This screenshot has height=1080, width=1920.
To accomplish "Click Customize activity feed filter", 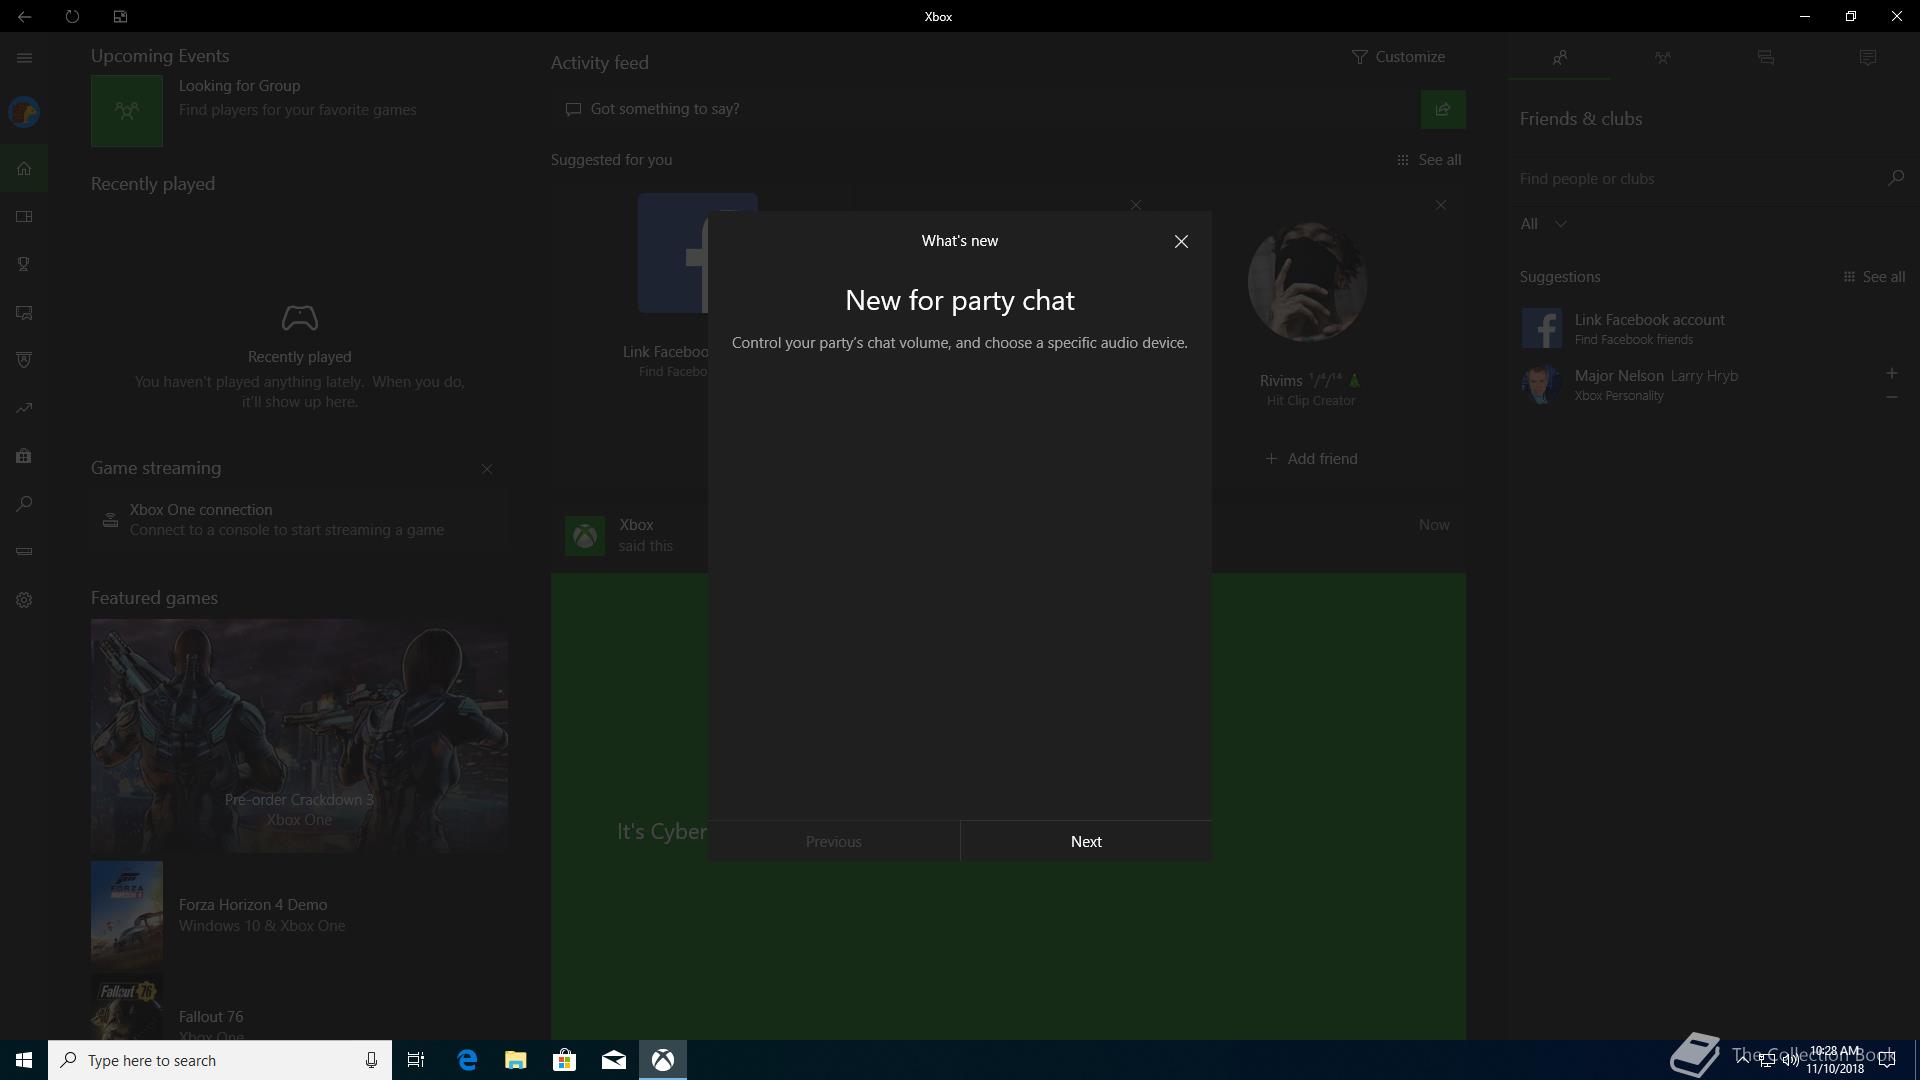I will (1398, 57).
